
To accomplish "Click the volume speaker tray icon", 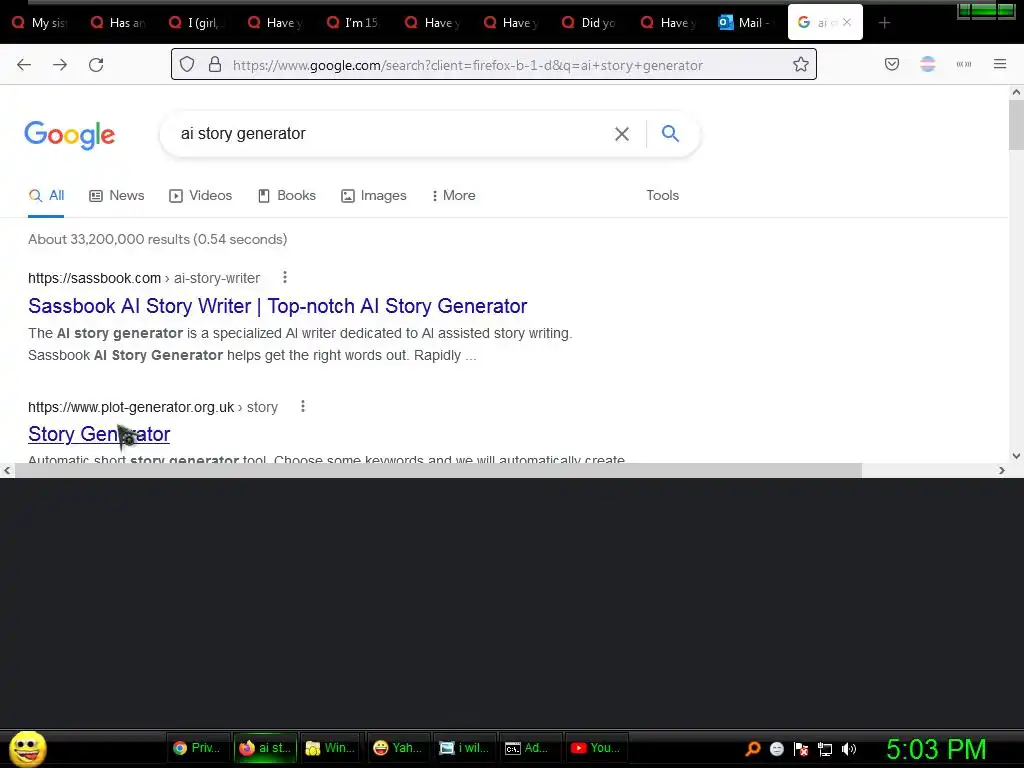I will pyautogui.click(x=849, y=749).
